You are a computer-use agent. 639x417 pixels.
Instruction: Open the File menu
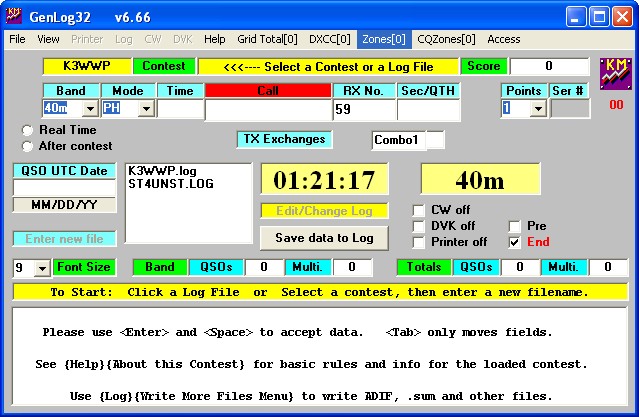tap(17, 39)
